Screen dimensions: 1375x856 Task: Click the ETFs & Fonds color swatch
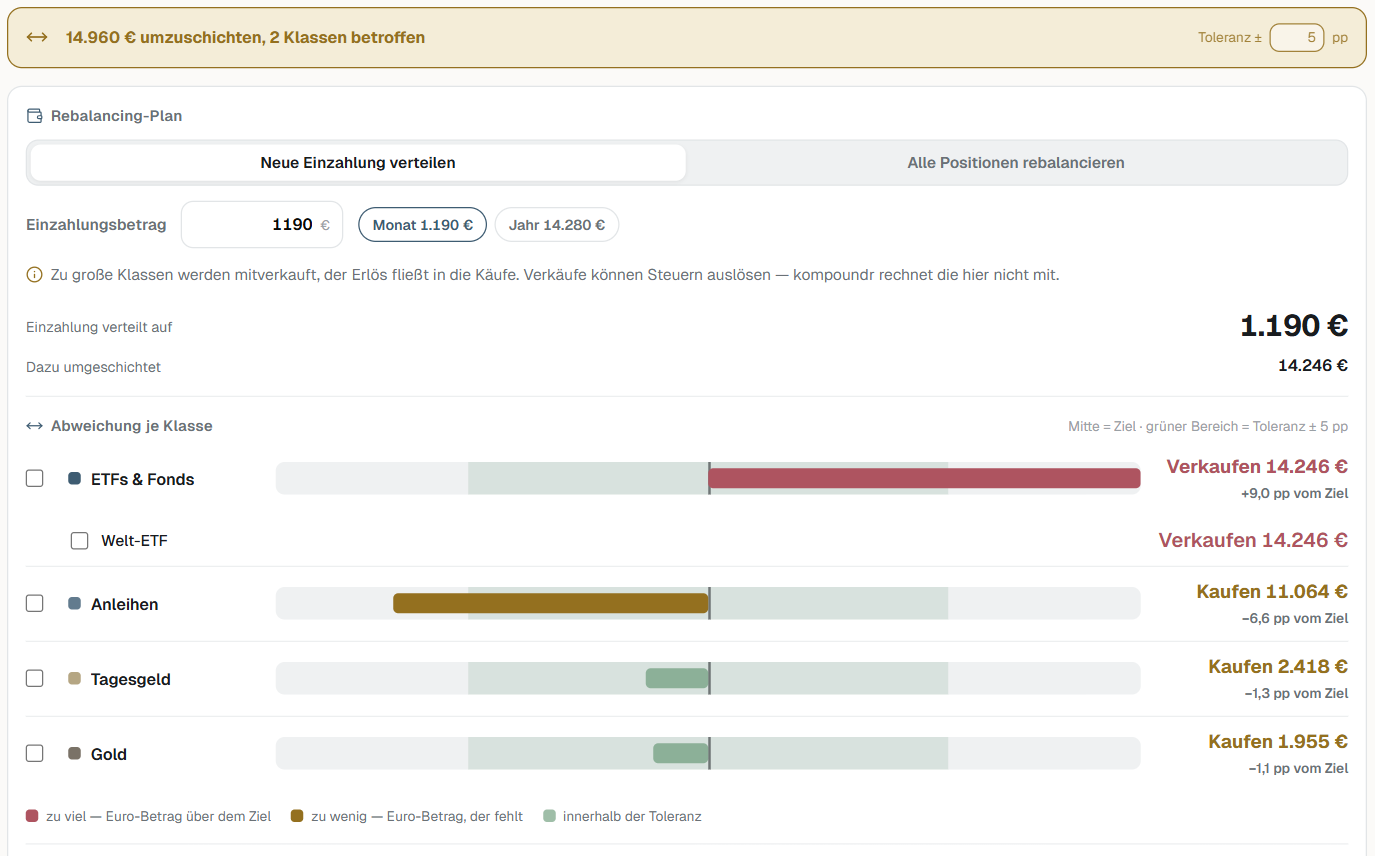click(74, 479)
